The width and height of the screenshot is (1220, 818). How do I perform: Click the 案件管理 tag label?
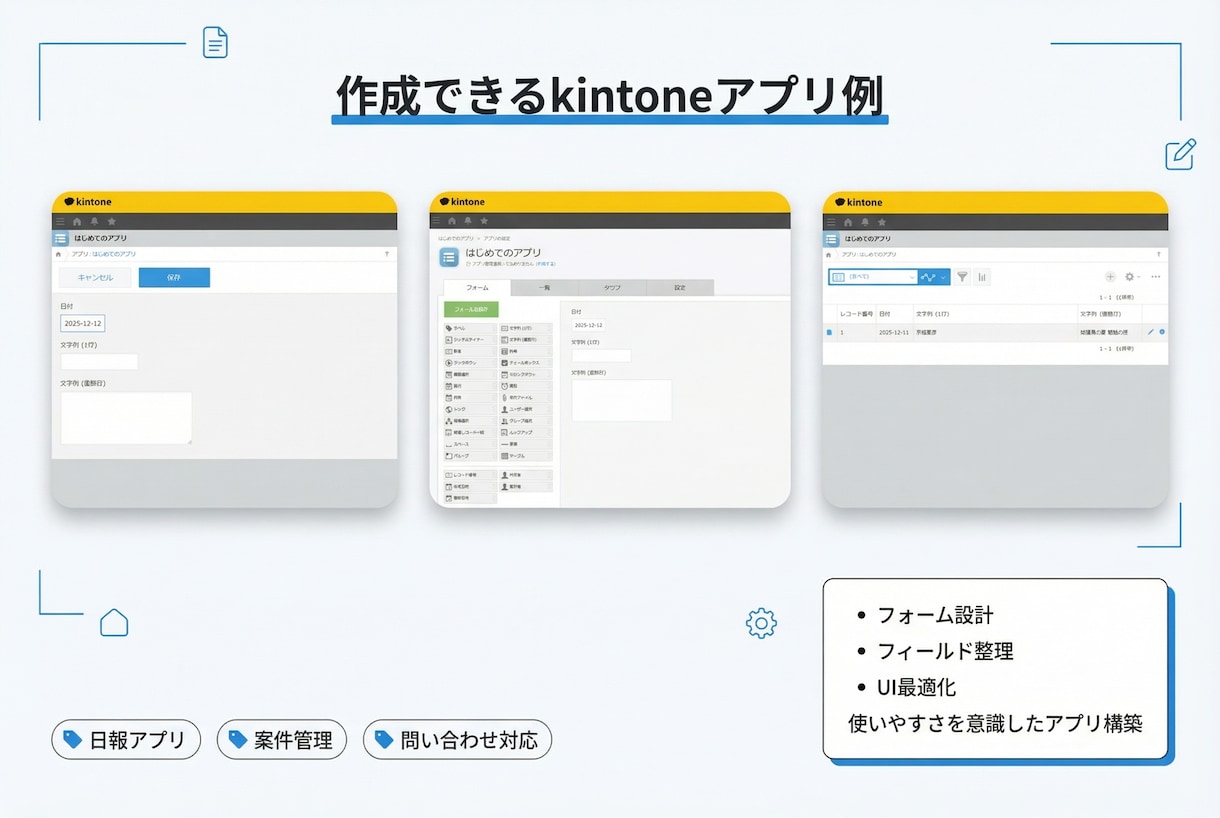281,740
